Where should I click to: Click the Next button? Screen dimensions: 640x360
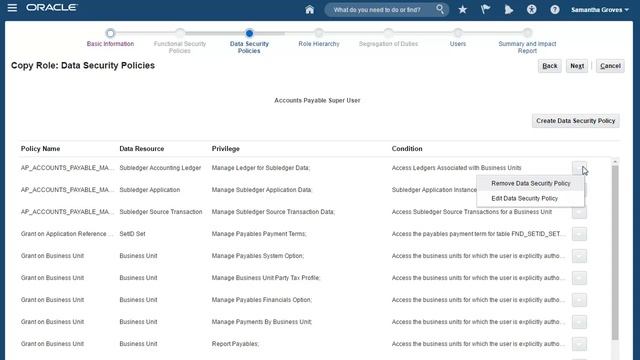pos(577,66)
